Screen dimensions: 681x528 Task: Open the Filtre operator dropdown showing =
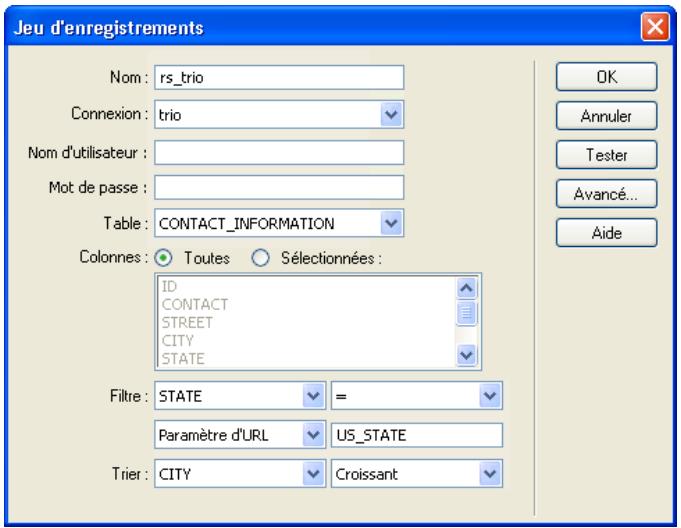click(x=417, y=396)
